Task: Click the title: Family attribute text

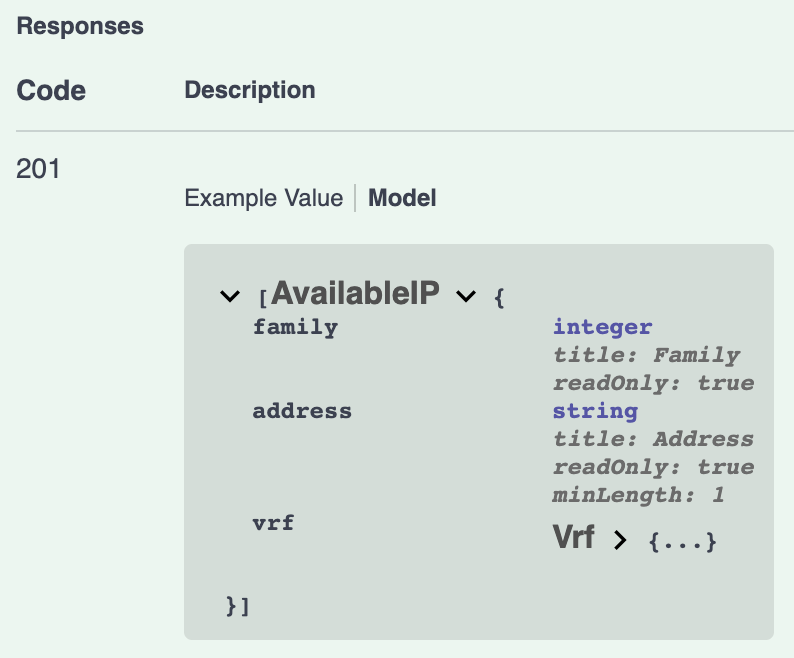Action: (x=646, y=355)
